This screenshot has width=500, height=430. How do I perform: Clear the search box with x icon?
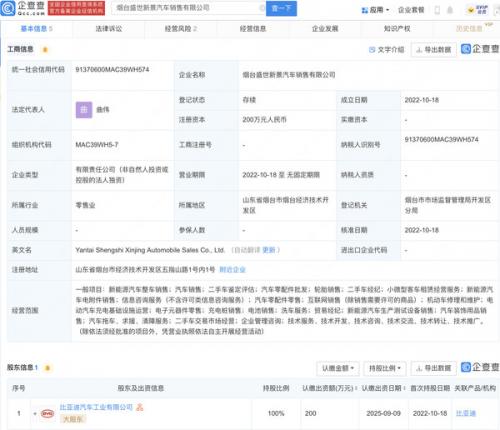(262, 8)
